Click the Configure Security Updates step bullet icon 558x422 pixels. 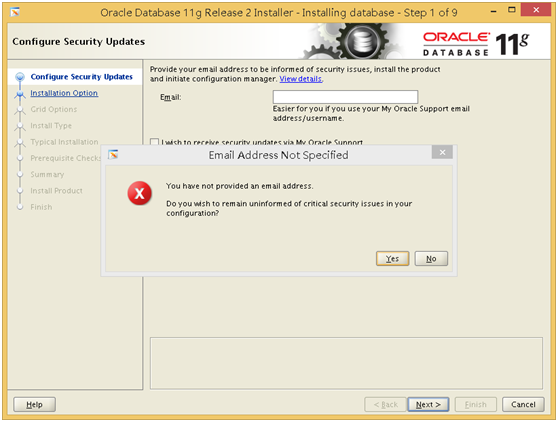(x=20, y=77)
